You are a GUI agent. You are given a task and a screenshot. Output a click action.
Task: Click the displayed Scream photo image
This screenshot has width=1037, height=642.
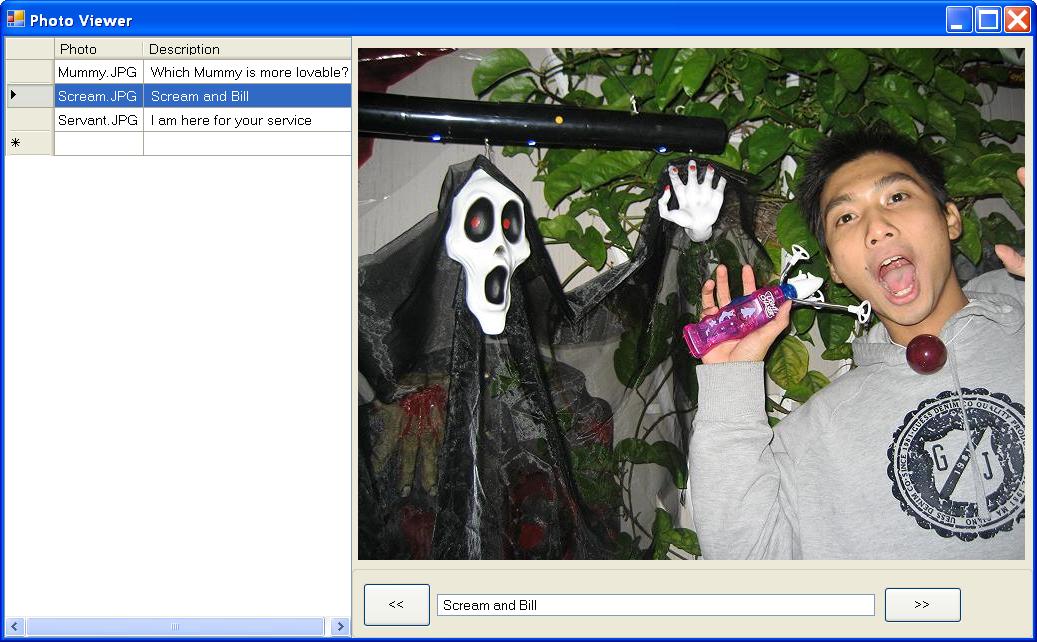coord(691,304)
